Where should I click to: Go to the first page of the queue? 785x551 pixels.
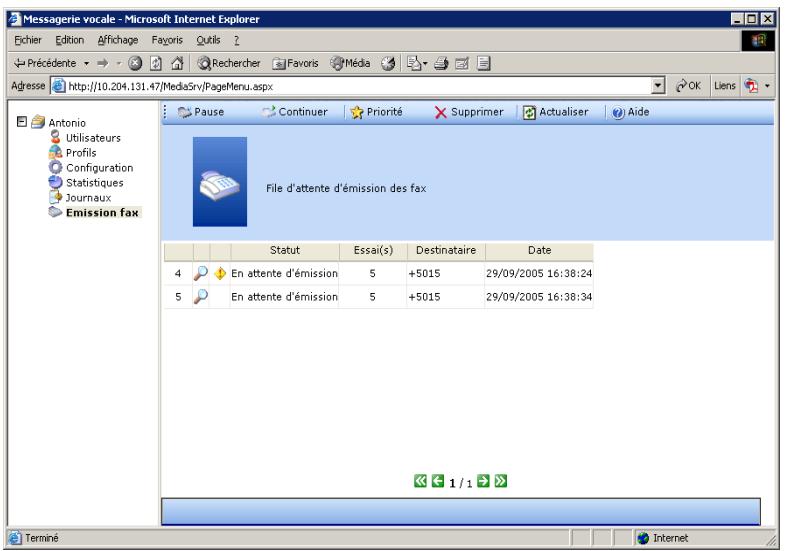(x=421, y=481)
